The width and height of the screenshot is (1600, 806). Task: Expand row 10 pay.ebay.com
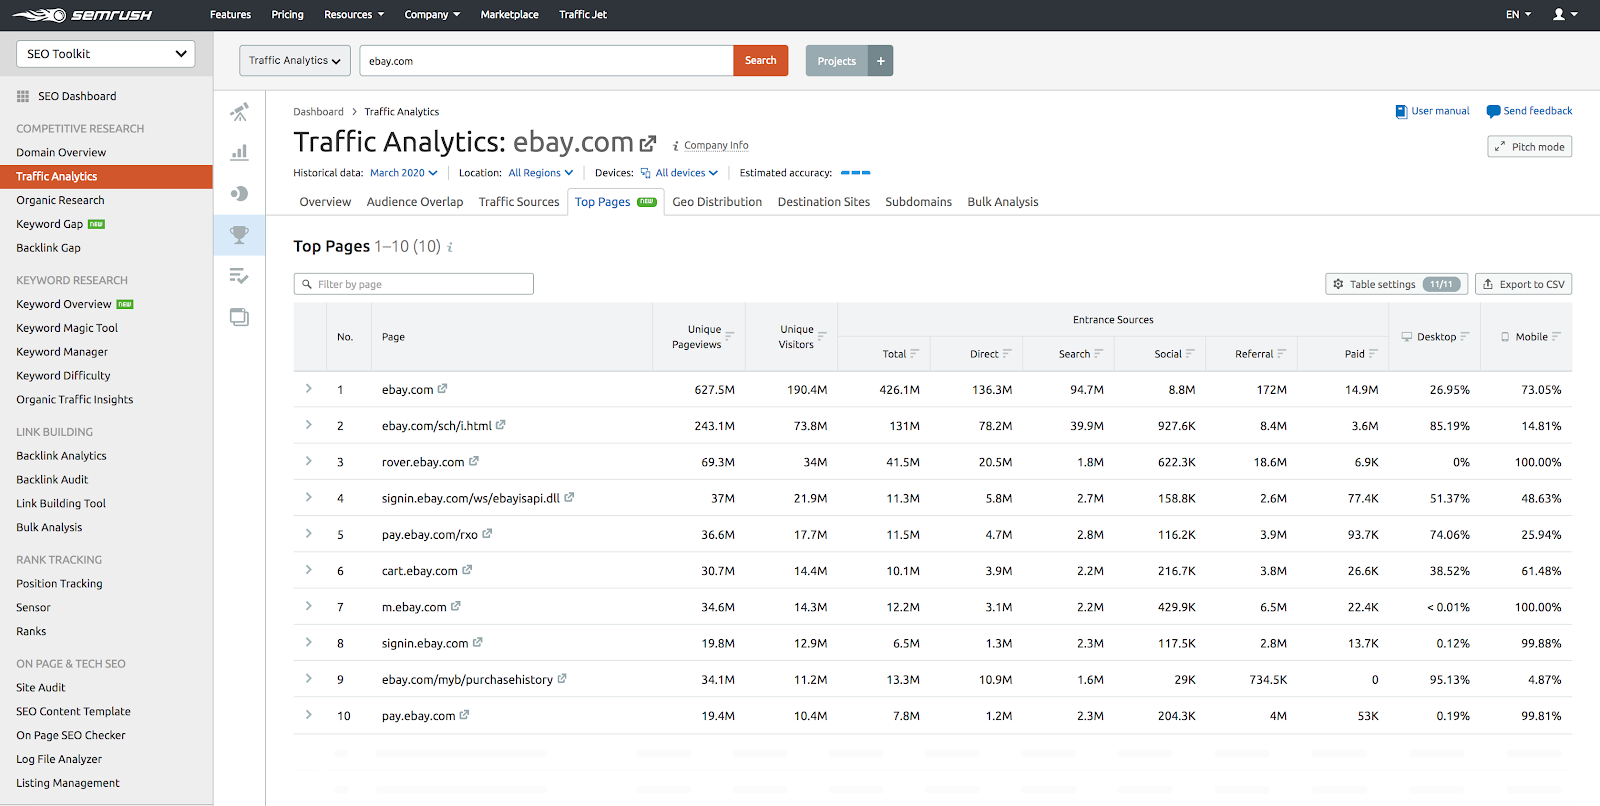pyautogui.click(x=309, y=715)
